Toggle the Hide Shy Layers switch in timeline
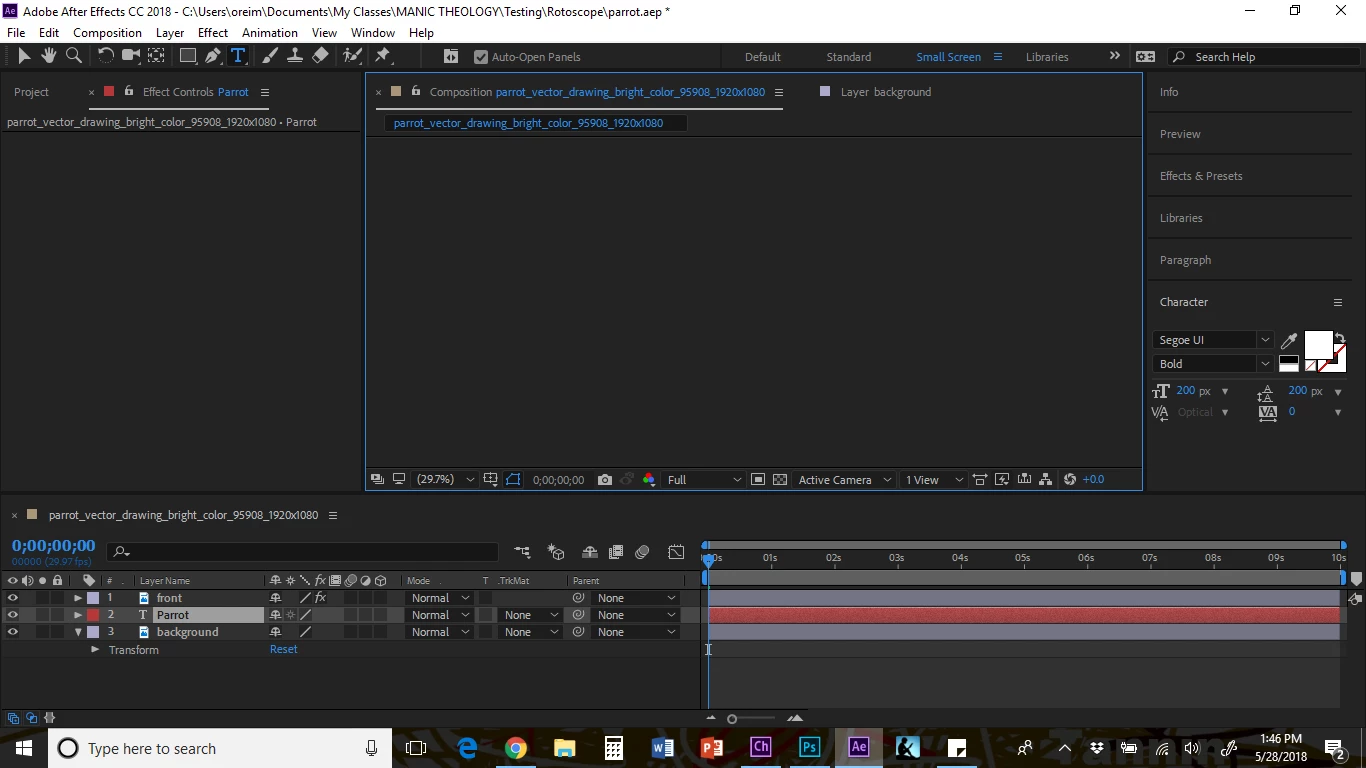This screenshot has width=1366, height=768. tap(590, 552)
